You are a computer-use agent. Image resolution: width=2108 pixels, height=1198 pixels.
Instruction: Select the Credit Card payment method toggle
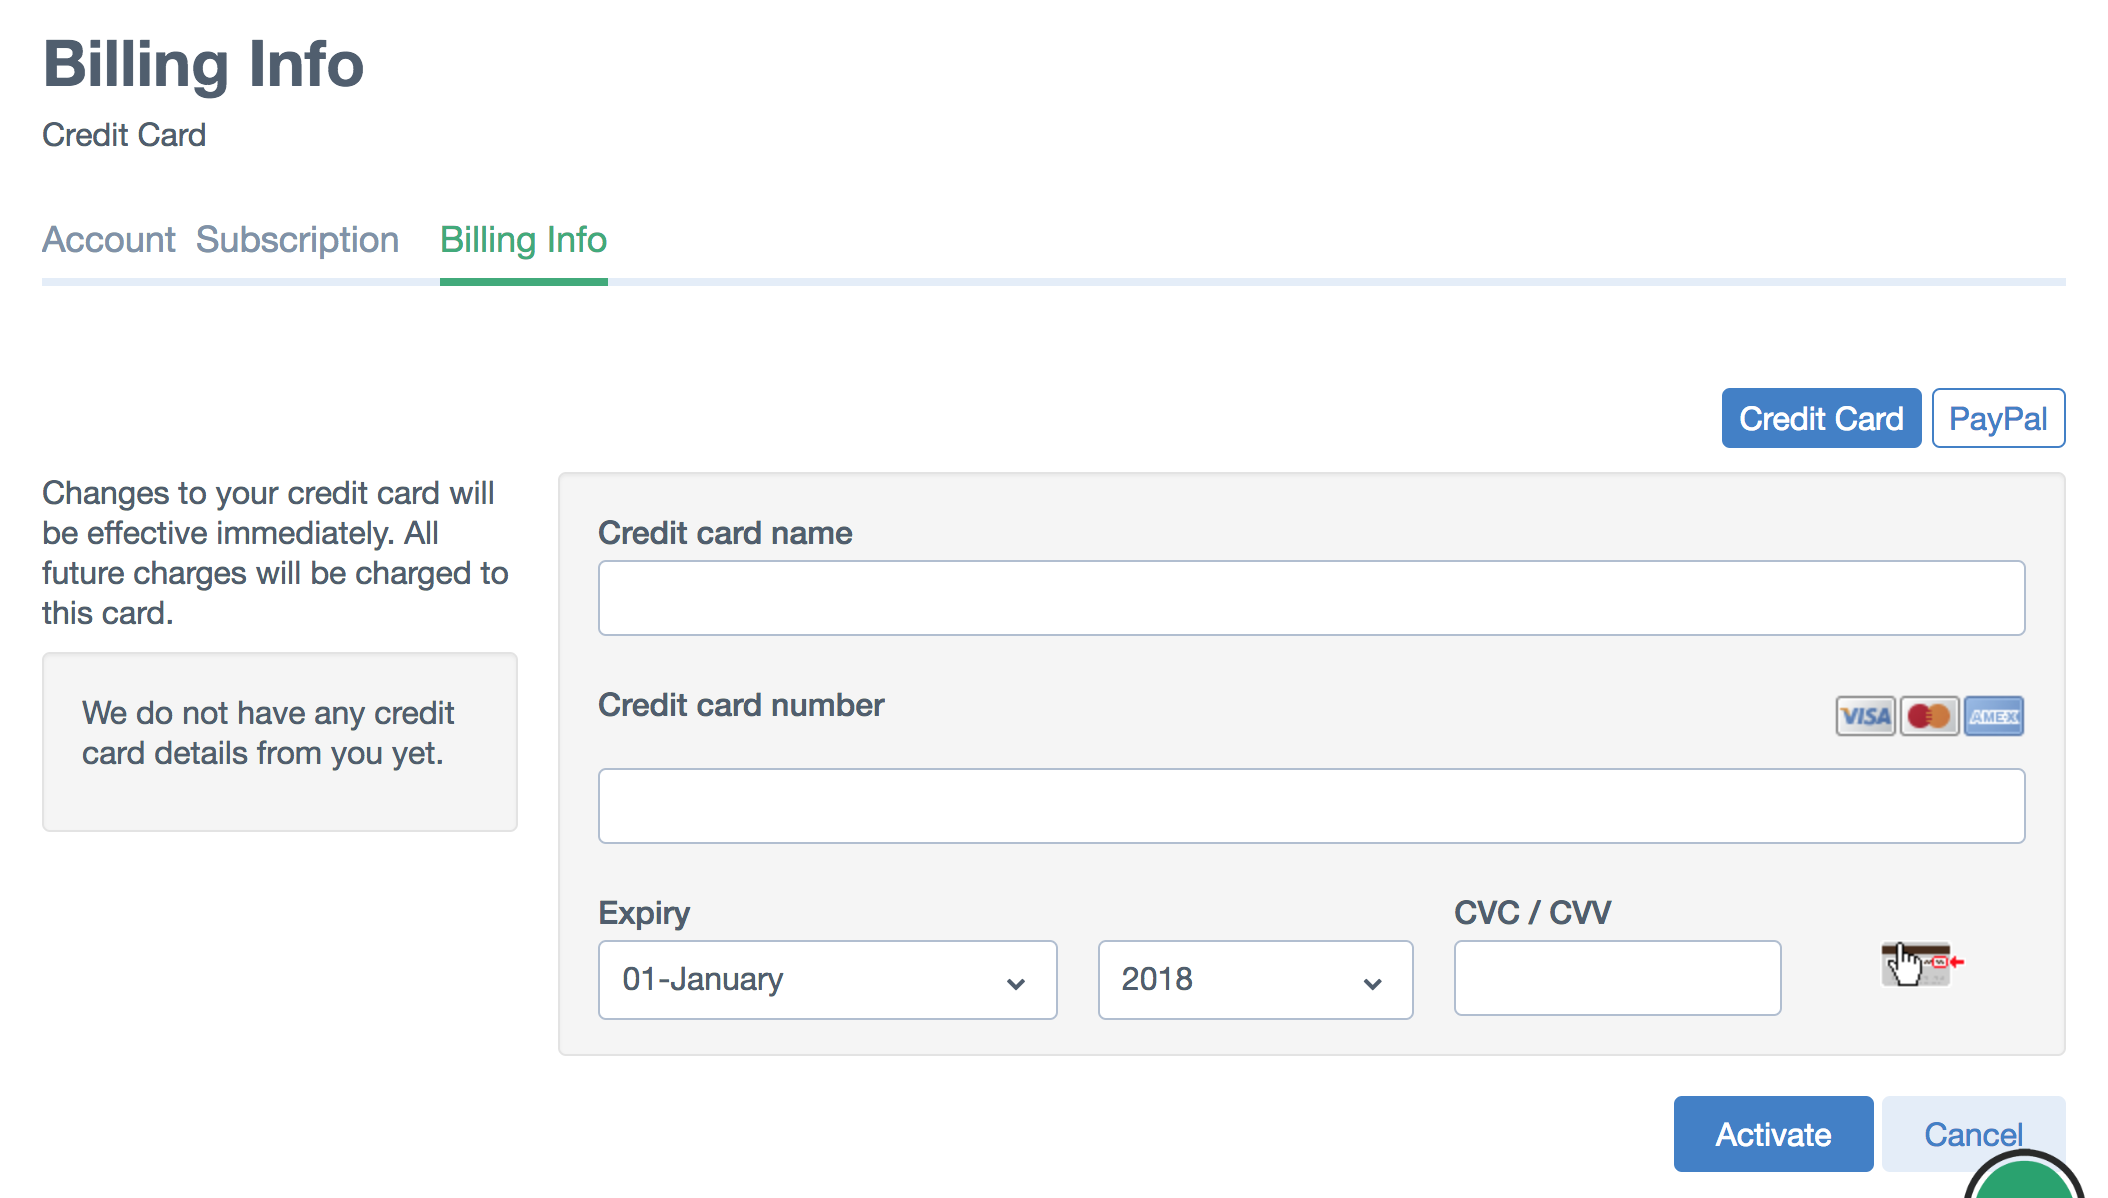click(1821, 418)
